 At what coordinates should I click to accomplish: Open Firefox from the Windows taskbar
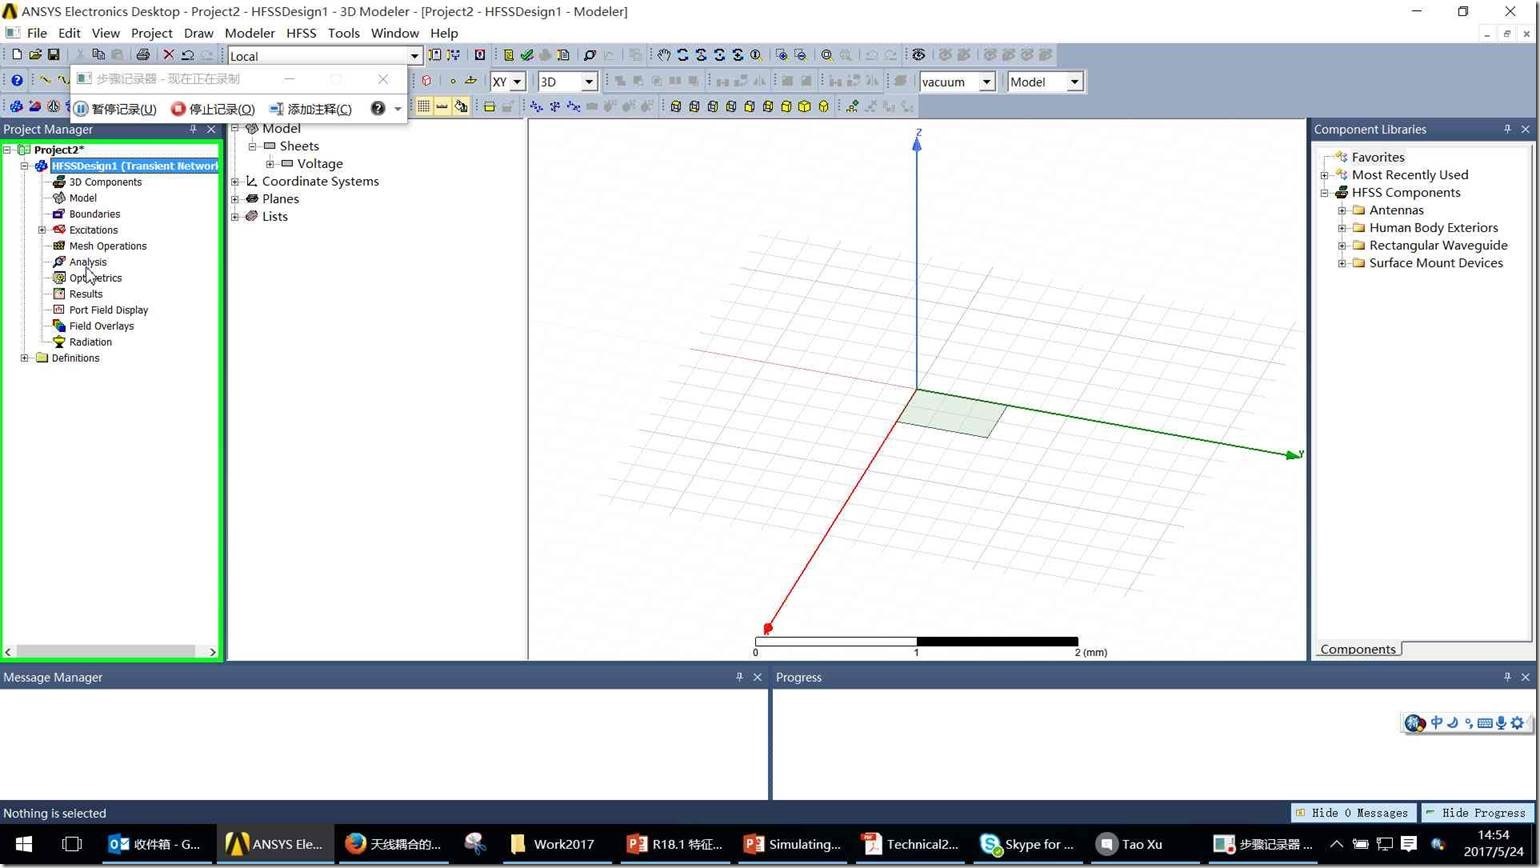(x=393, y=844)
